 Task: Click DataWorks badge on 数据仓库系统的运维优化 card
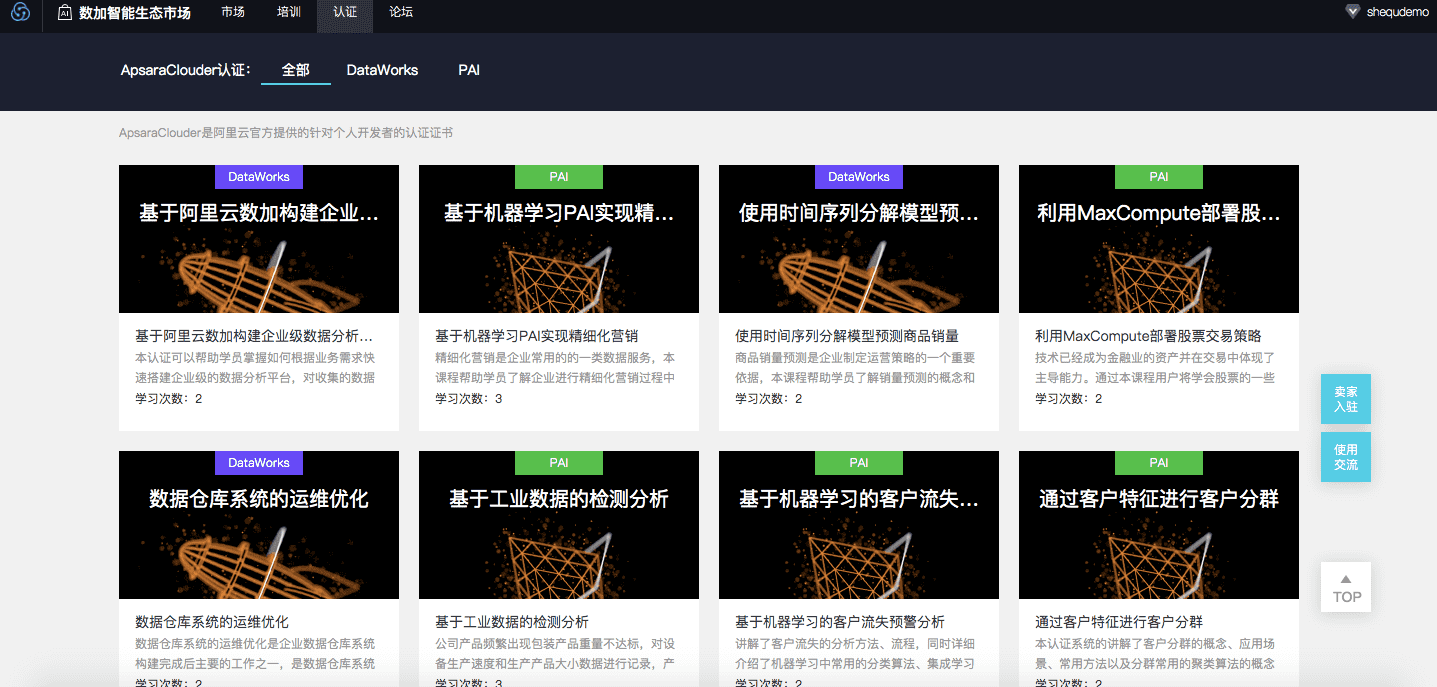[259, 463]
